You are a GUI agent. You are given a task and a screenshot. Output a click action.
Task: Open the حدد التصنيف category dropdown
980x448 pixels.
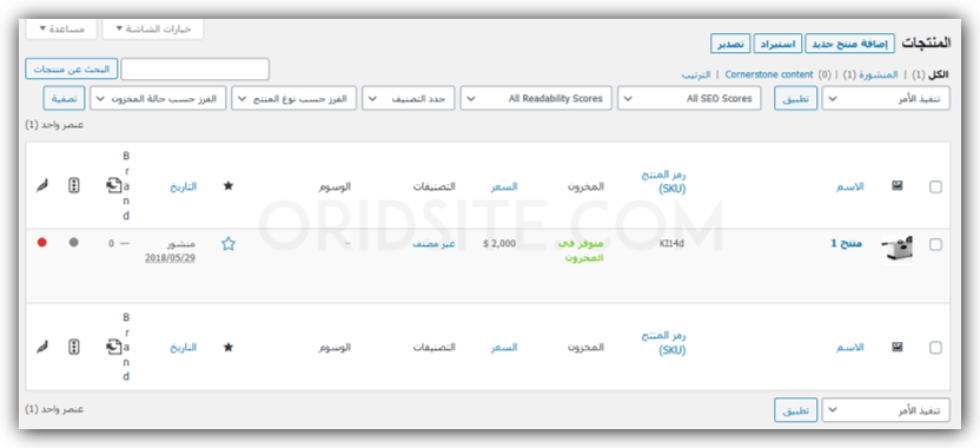coord(408,99)
